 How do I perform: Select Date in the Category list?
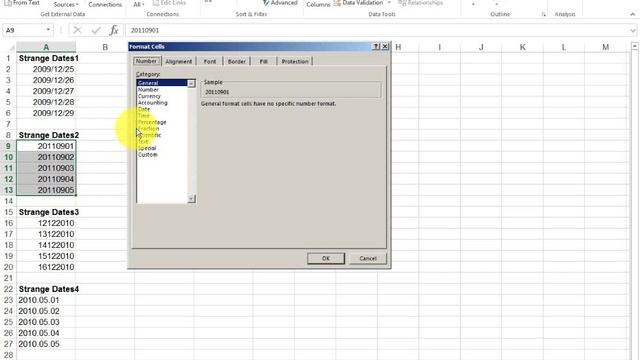162,109
